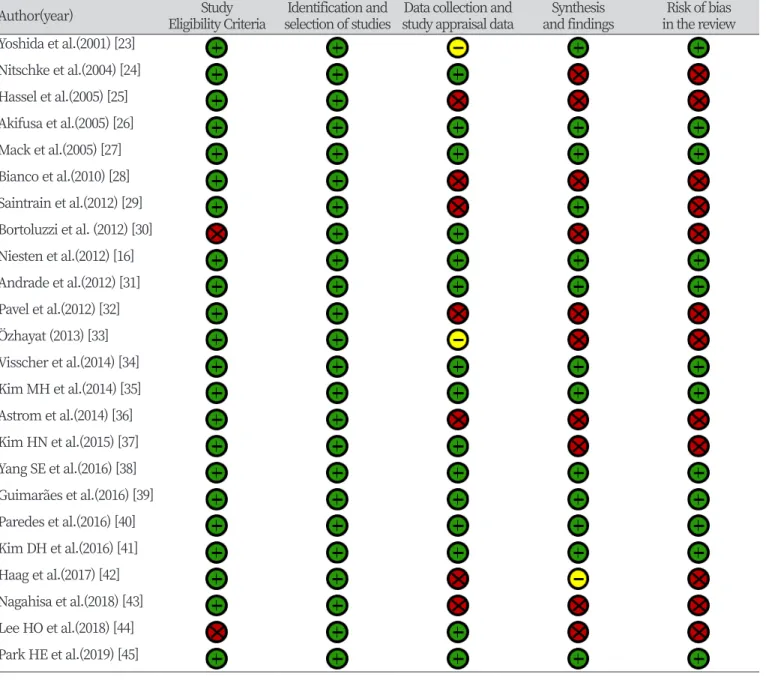766x680 pixels.
Task: Click author text Nagahisa et al.(2018) [43]
Action: click(x=71, y=601)
